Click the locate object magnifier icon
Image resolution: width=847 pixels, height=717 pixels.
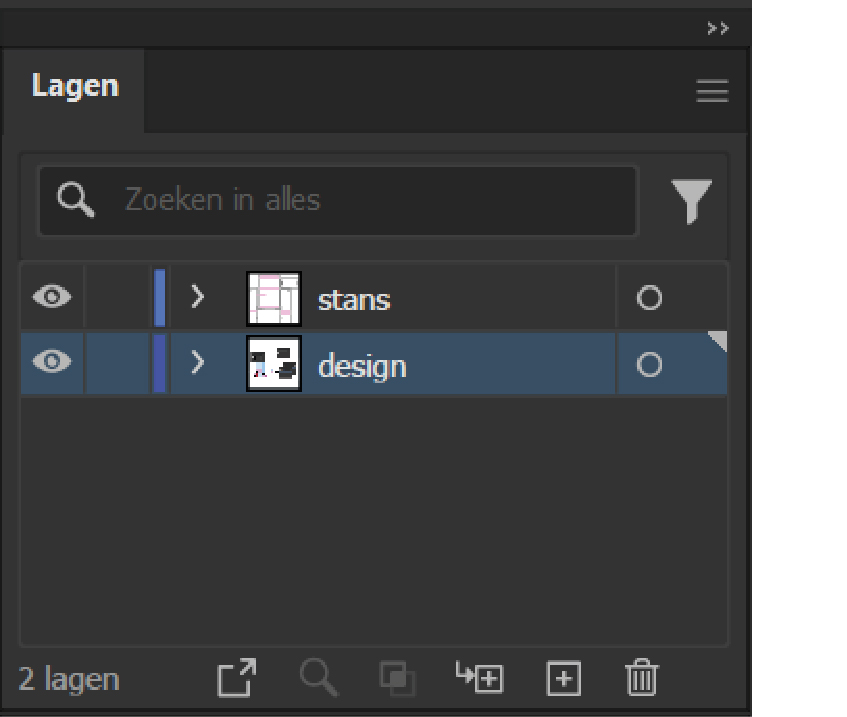pyautogui.click(x=319, y=677)
